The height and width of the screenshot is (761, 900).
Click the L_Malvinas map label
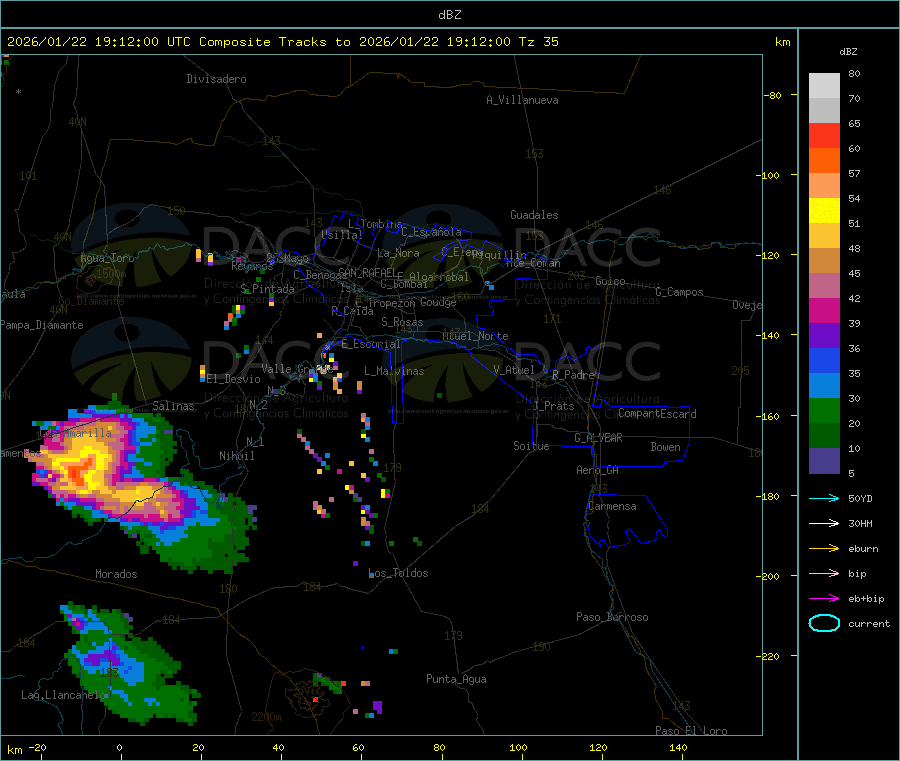tap(394, 371)
